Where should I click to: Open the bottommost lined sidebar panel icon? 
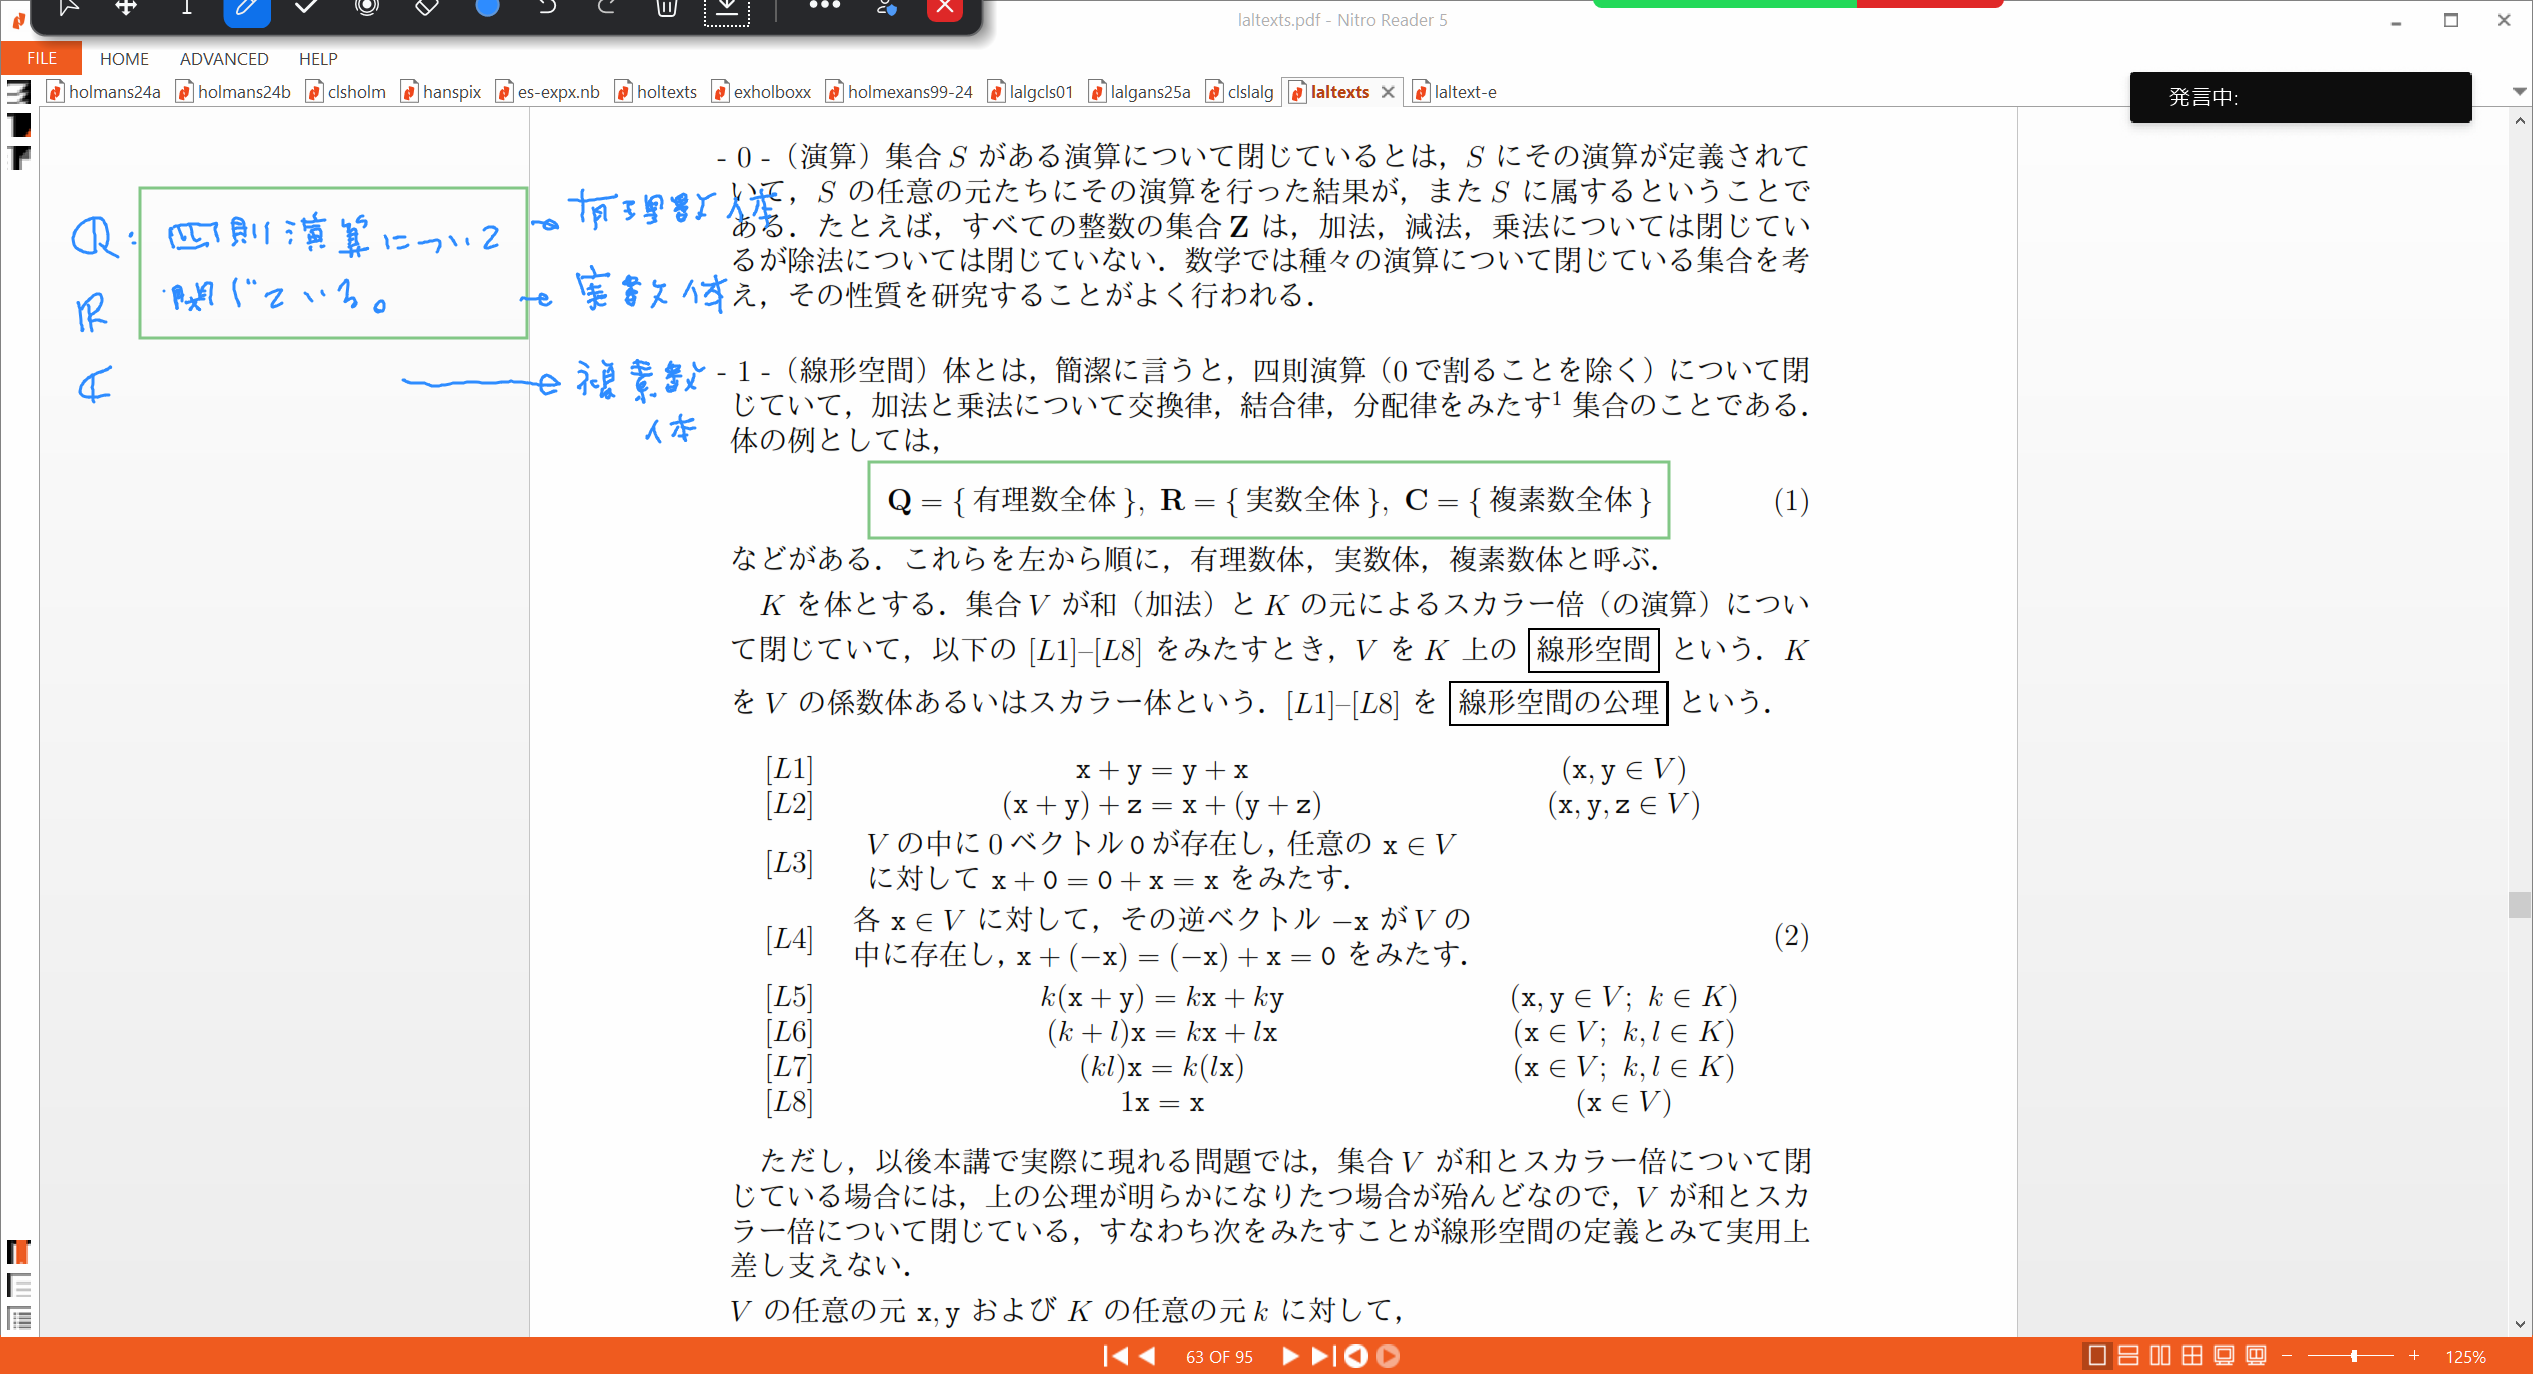[x=19, y=1318]
